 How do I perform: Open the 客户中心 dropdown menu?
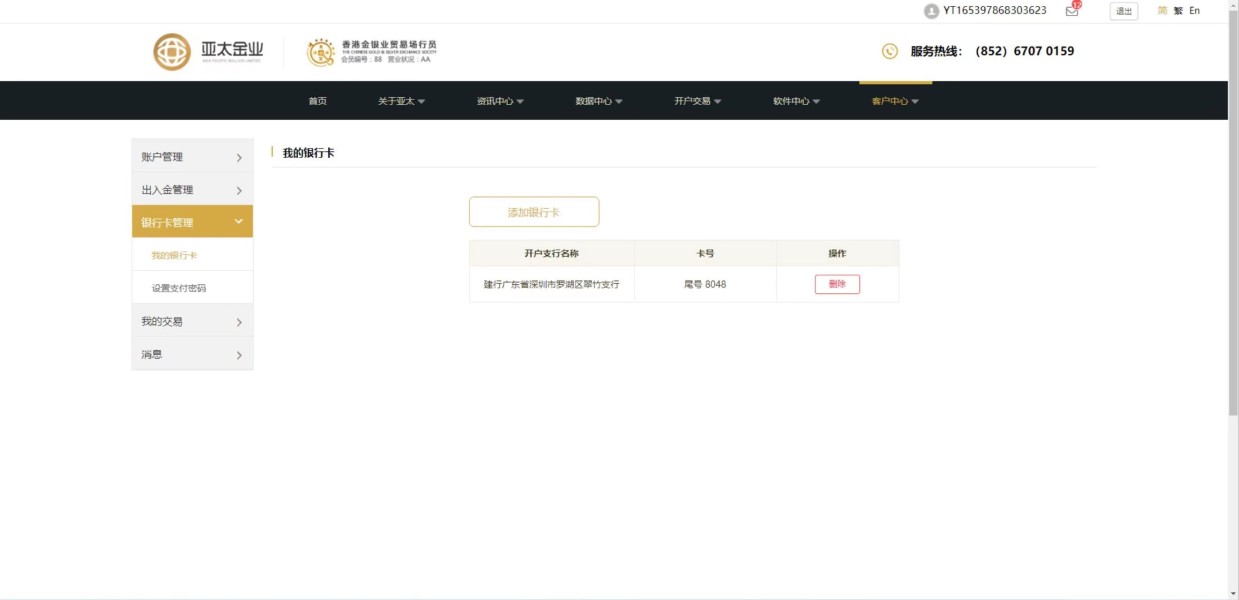click(x=895, y=101)
